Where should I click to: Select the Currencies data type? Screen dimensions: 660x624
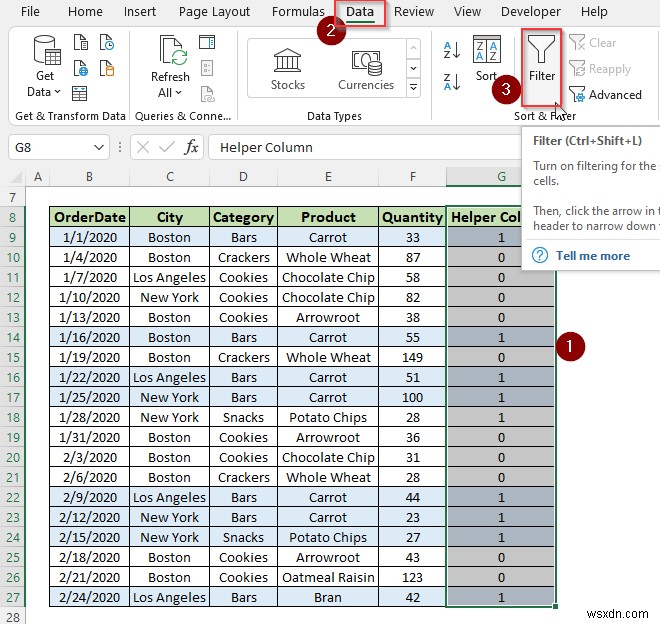point(366,69)
